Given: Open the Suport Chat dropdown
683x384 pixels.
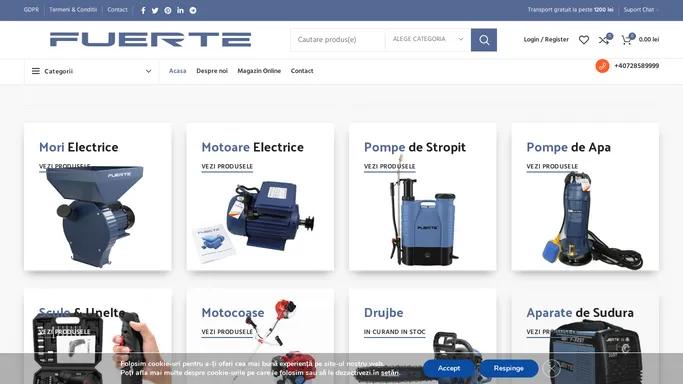Looking at the screenshot, I should pyautogui.click(x=641, y=10).
